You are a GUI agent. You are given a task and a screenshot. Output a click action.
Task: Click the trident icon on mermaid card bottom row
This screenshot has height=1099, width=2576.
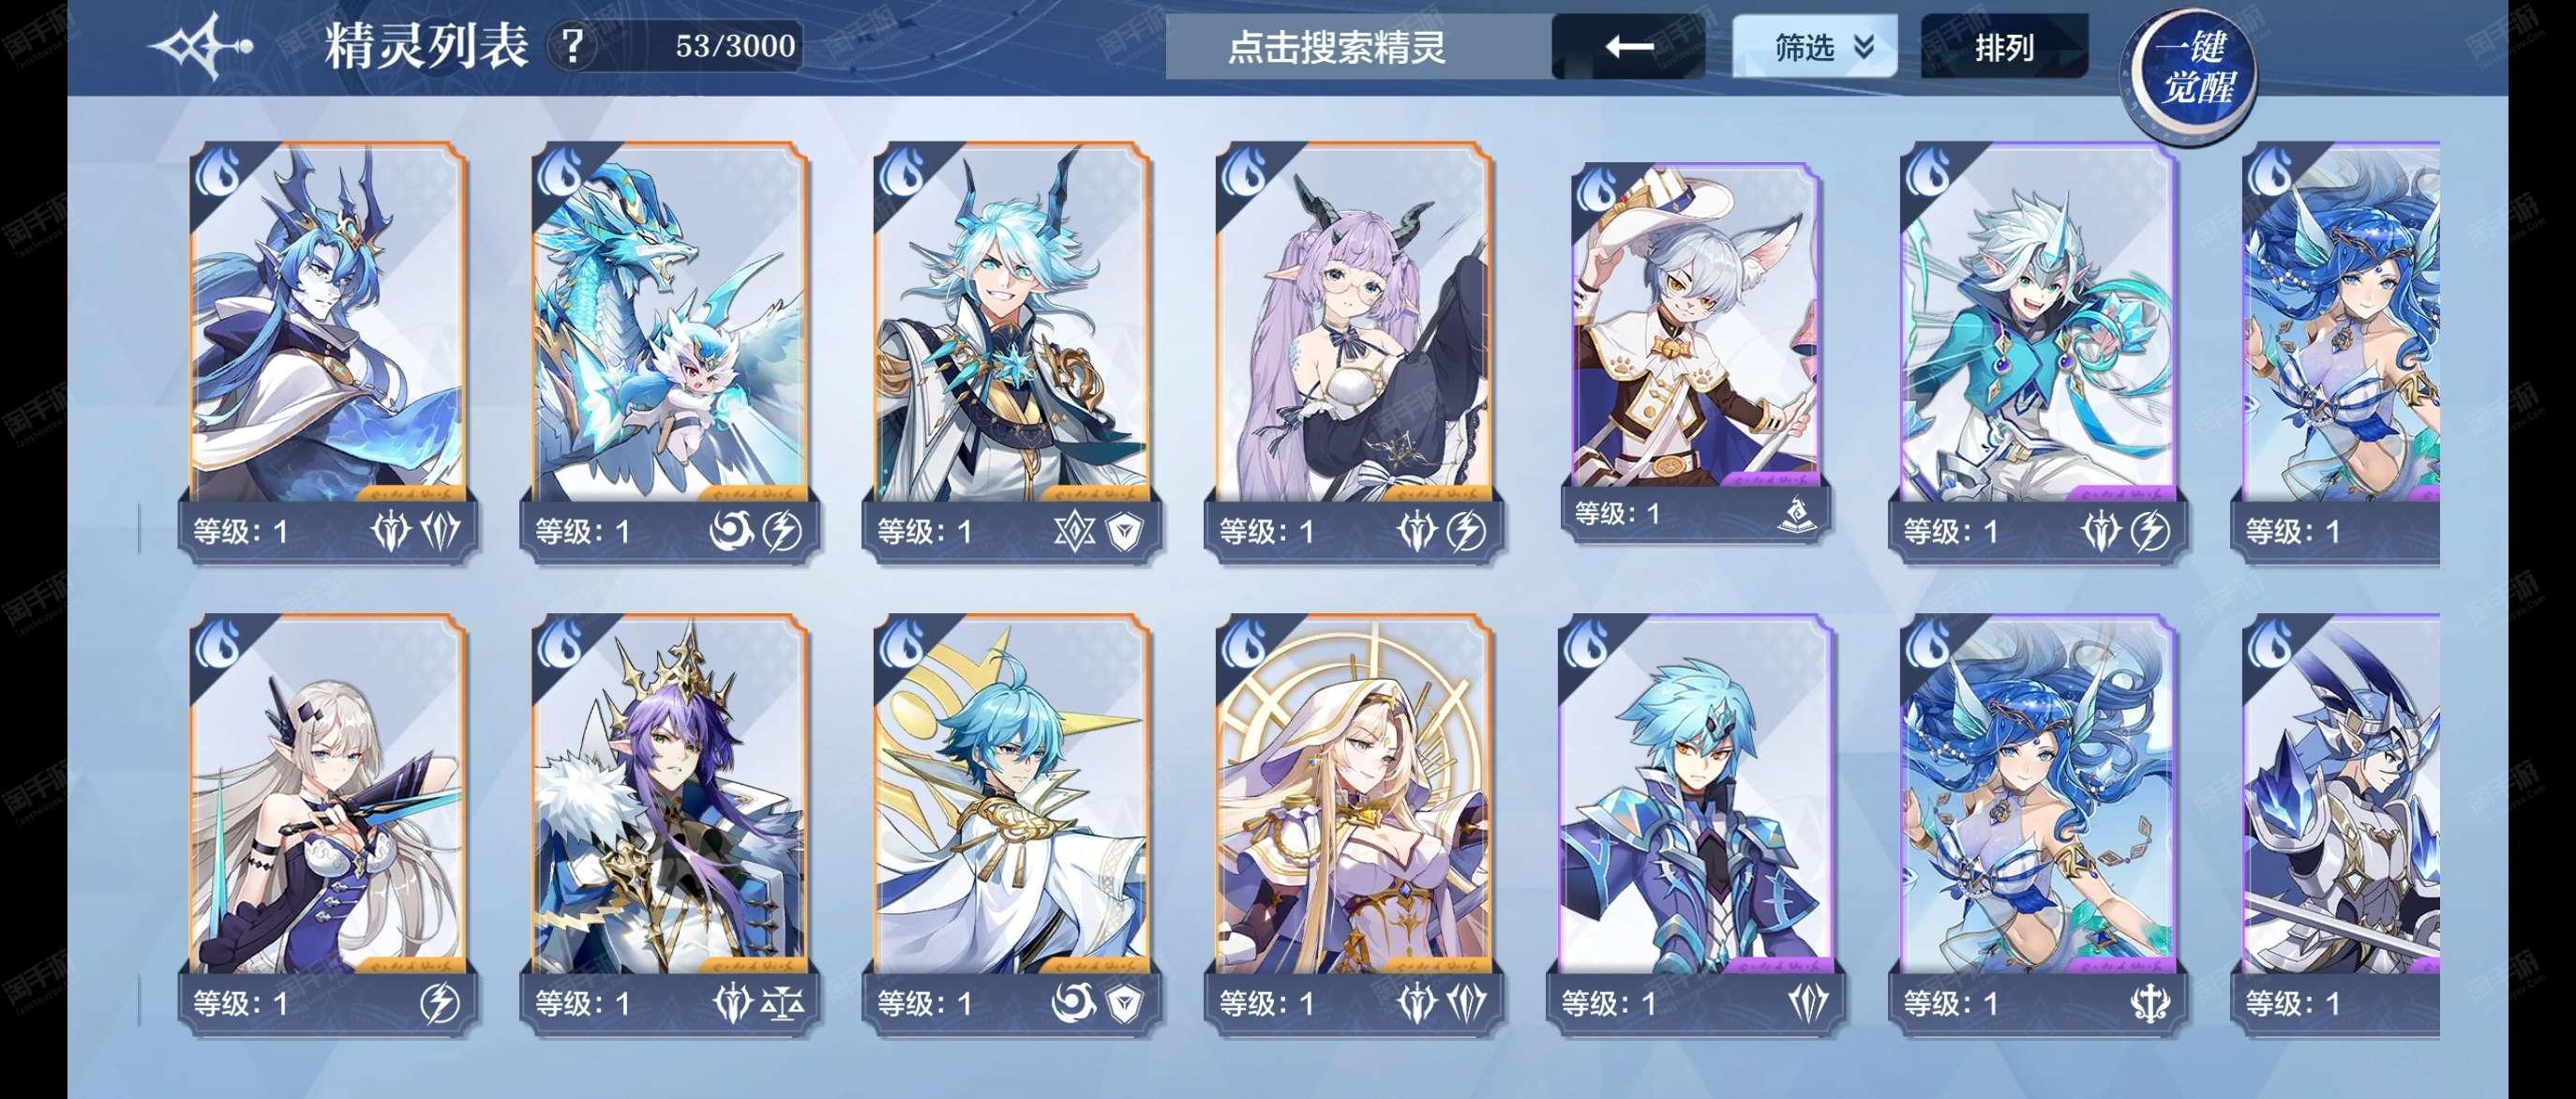(x=2150, y=1003)
